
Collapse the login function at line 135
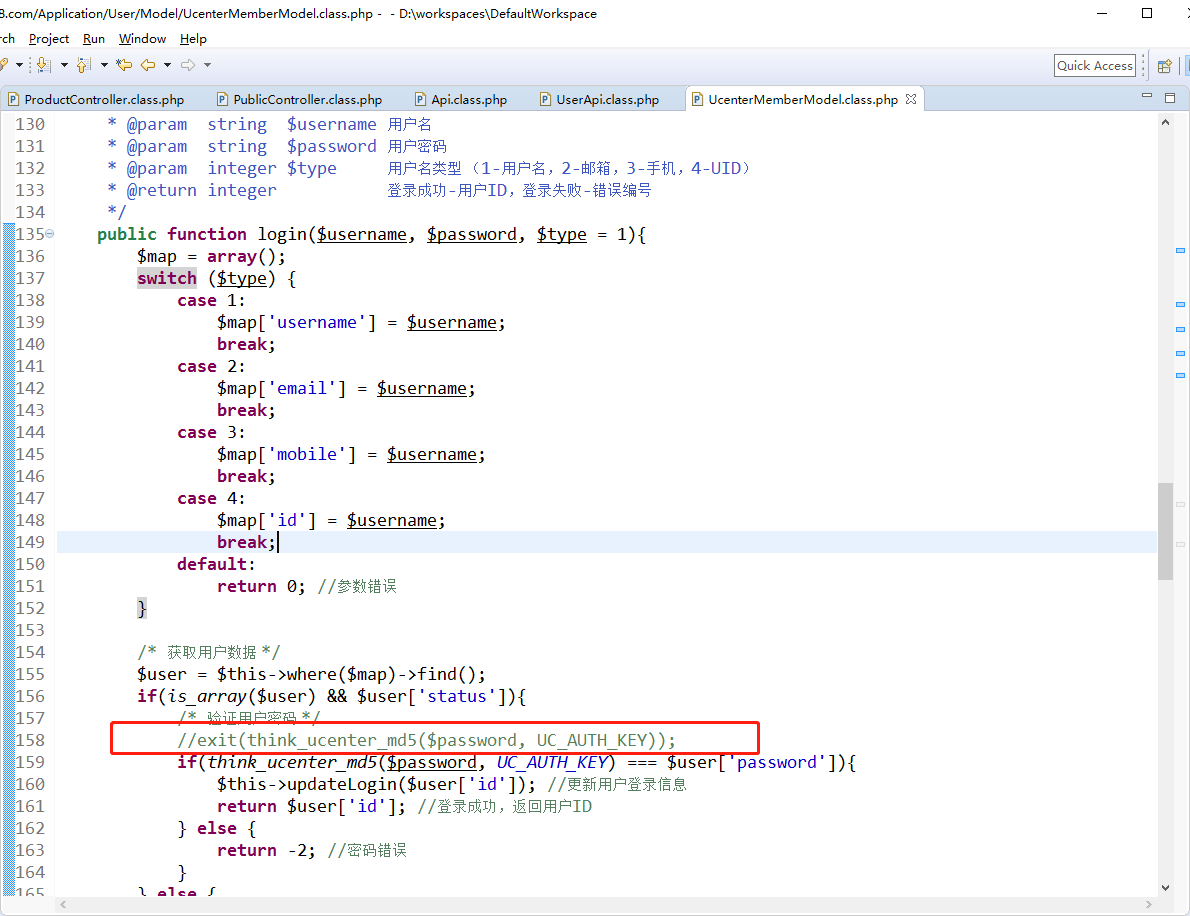click(x=50, y=234)
